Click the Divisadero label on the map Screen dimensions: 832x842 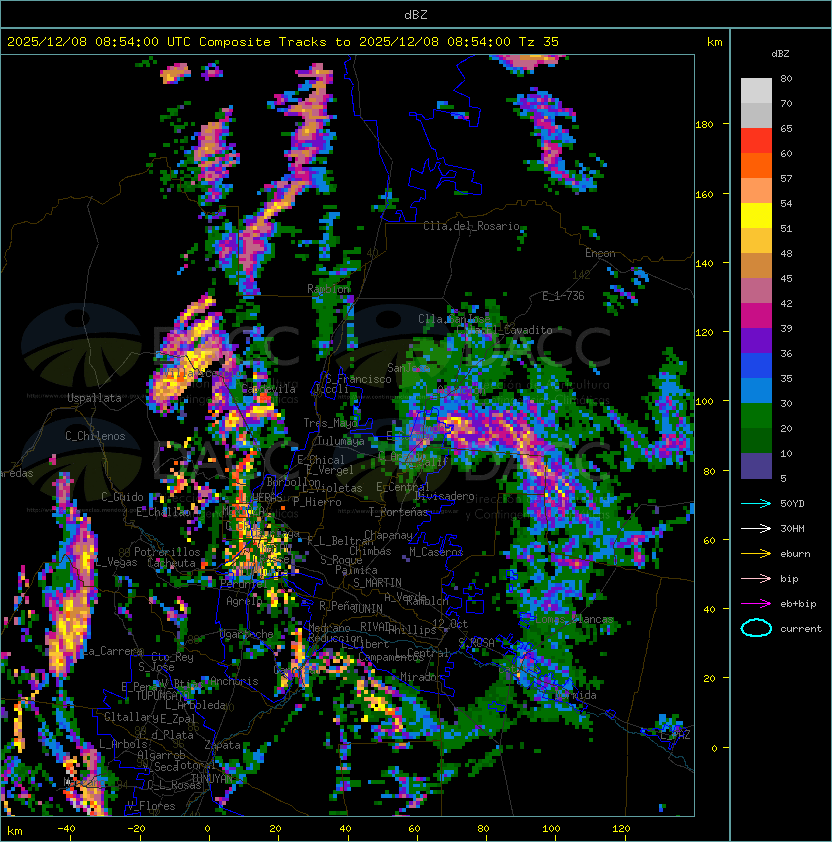445,496
